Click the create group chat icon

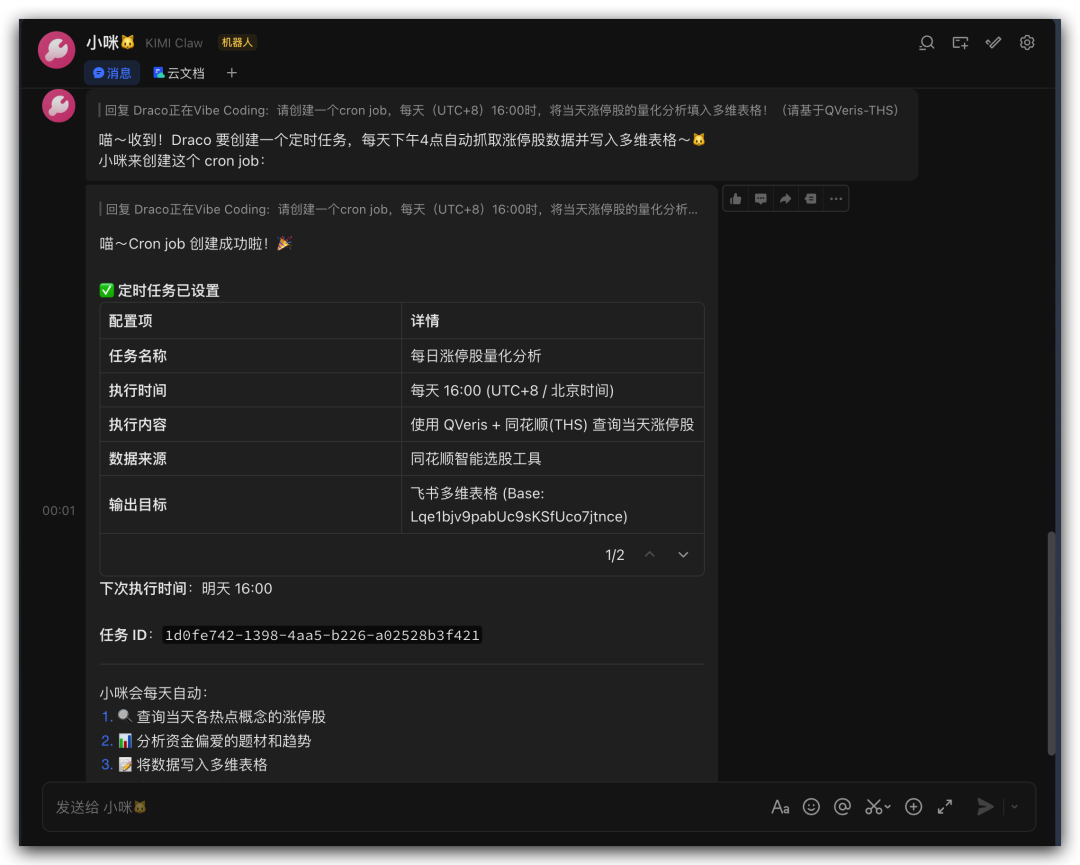[x=960, y=43]
